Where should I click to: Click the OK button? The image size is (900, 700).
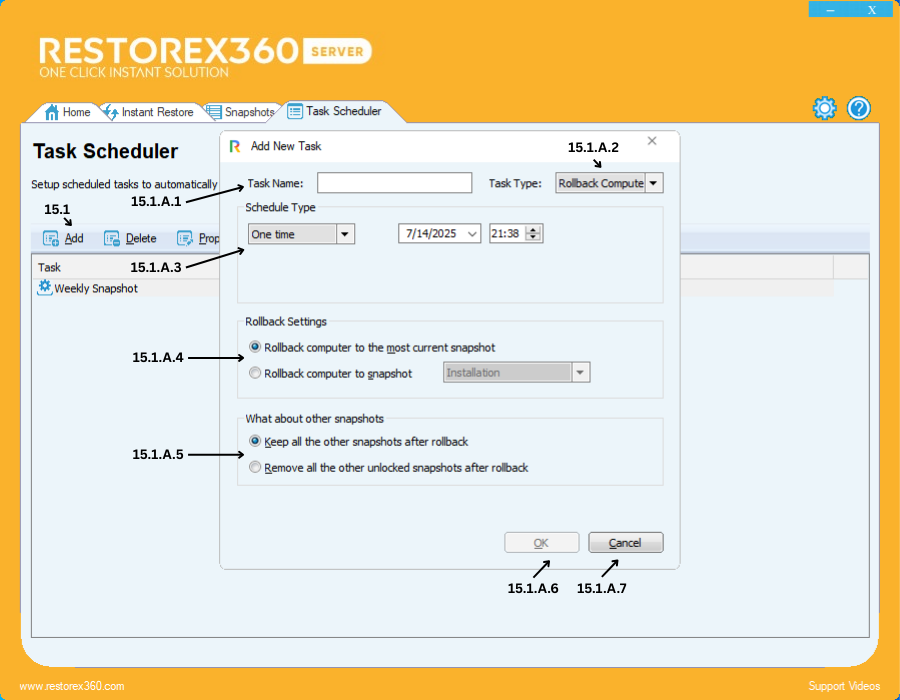point(541,543)
